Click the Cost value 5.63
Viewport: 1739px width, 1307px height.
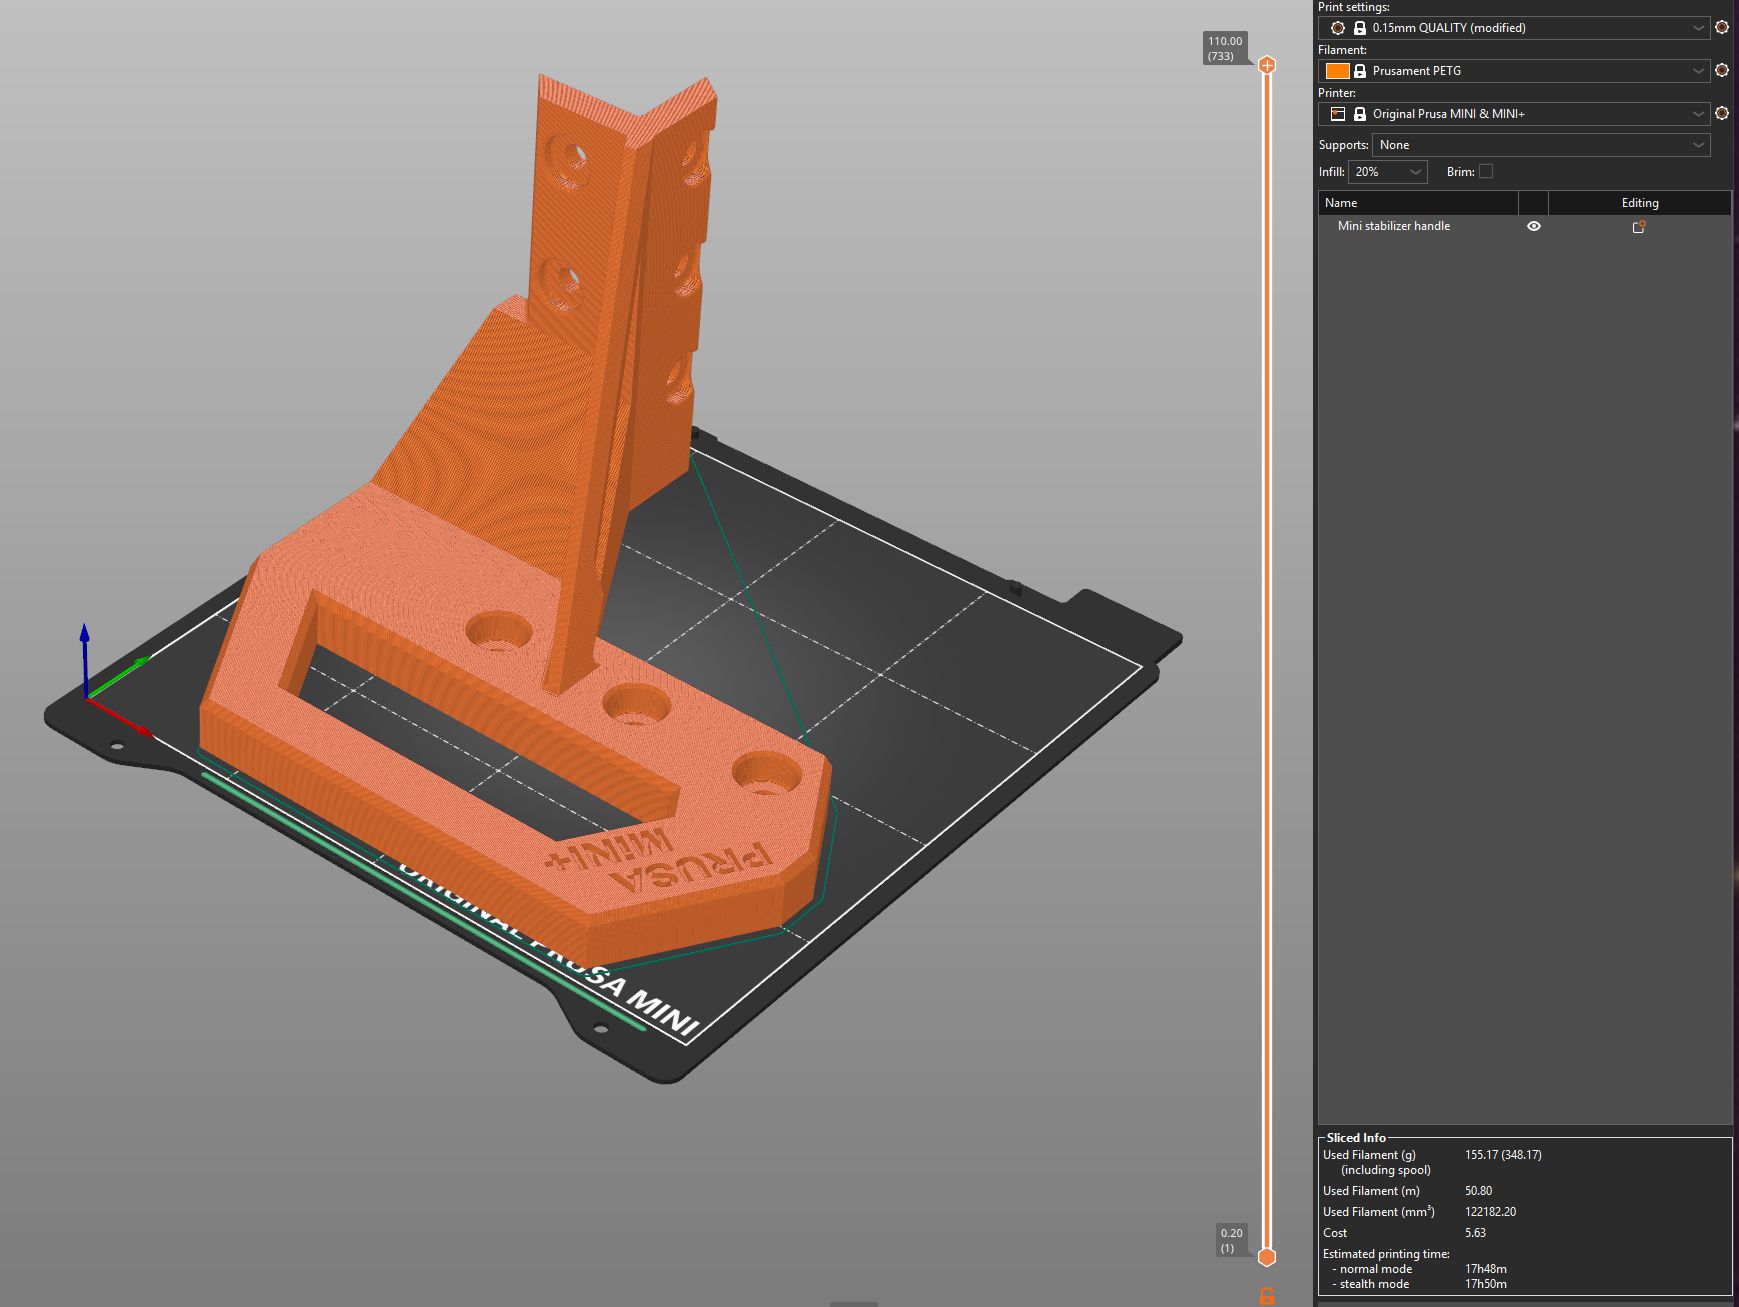tap(1475, 1233)
